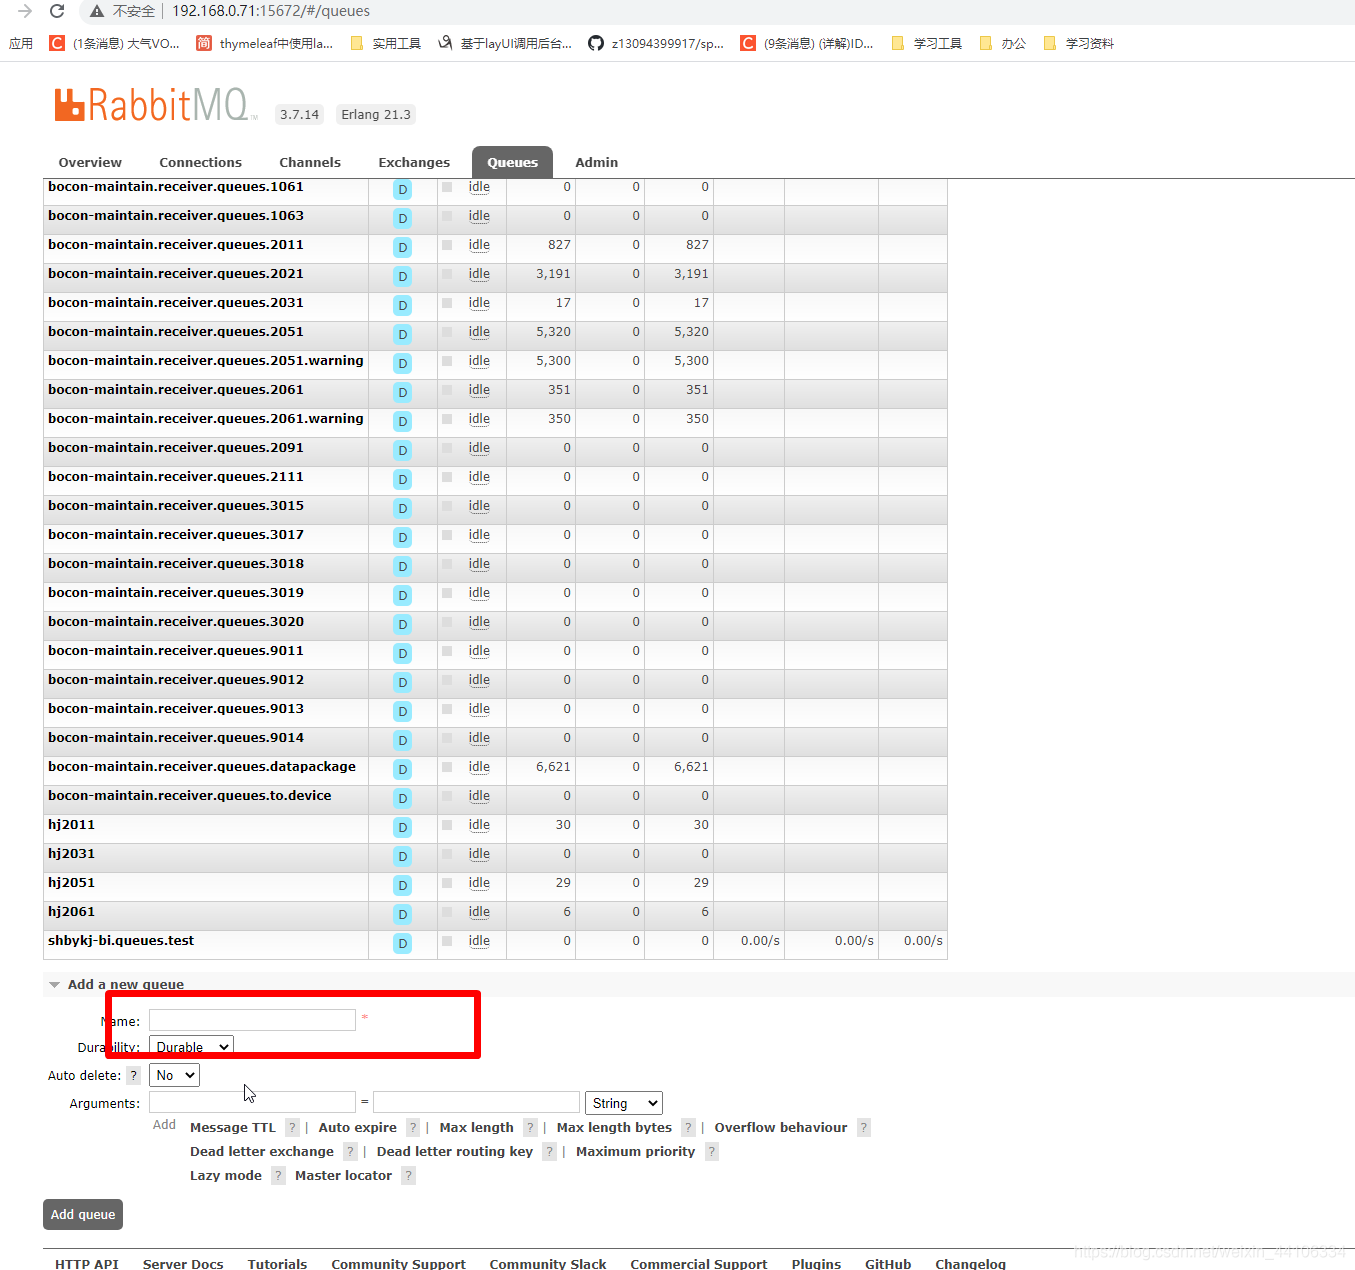The width and height of the screenshot is (1355, 1270).
Task: Click the idle state of queues.9014
Action: click(479, 738)
